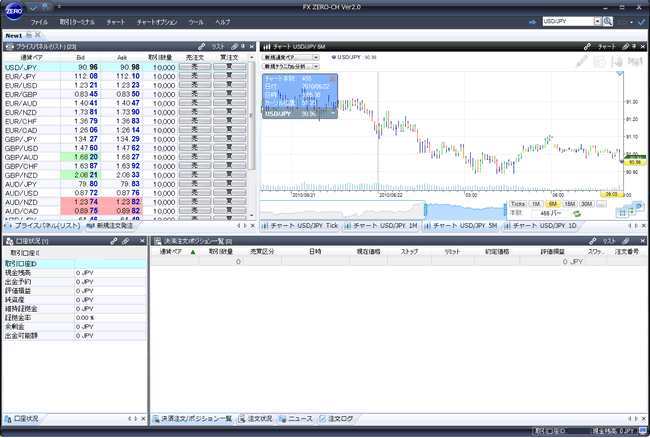Click the blue arrow icon beside symbol search

click(x=533, y=22)
